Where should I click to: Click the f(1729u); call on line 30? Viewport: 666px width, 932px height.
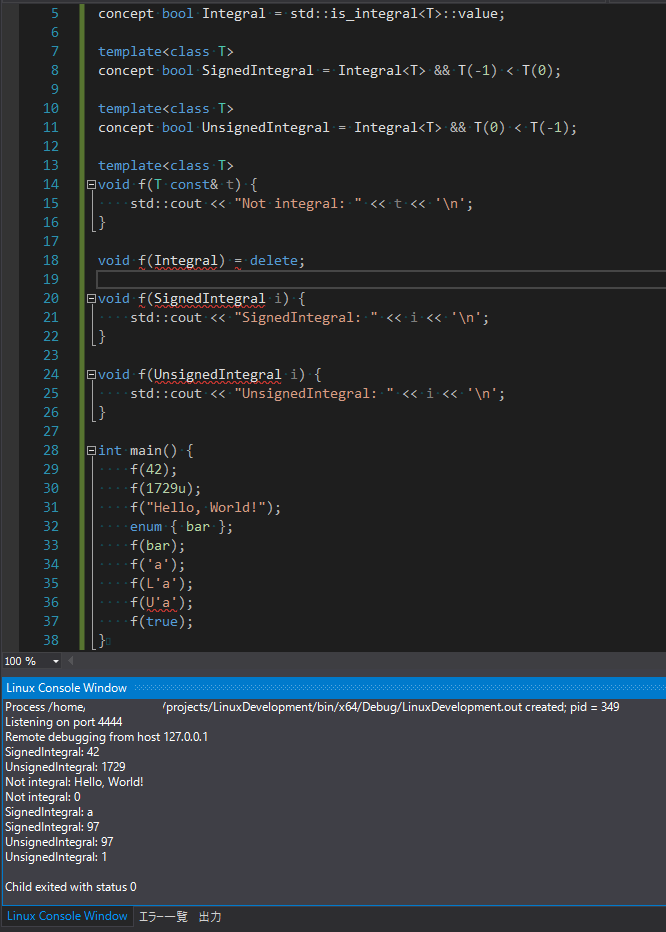(166, 489)
